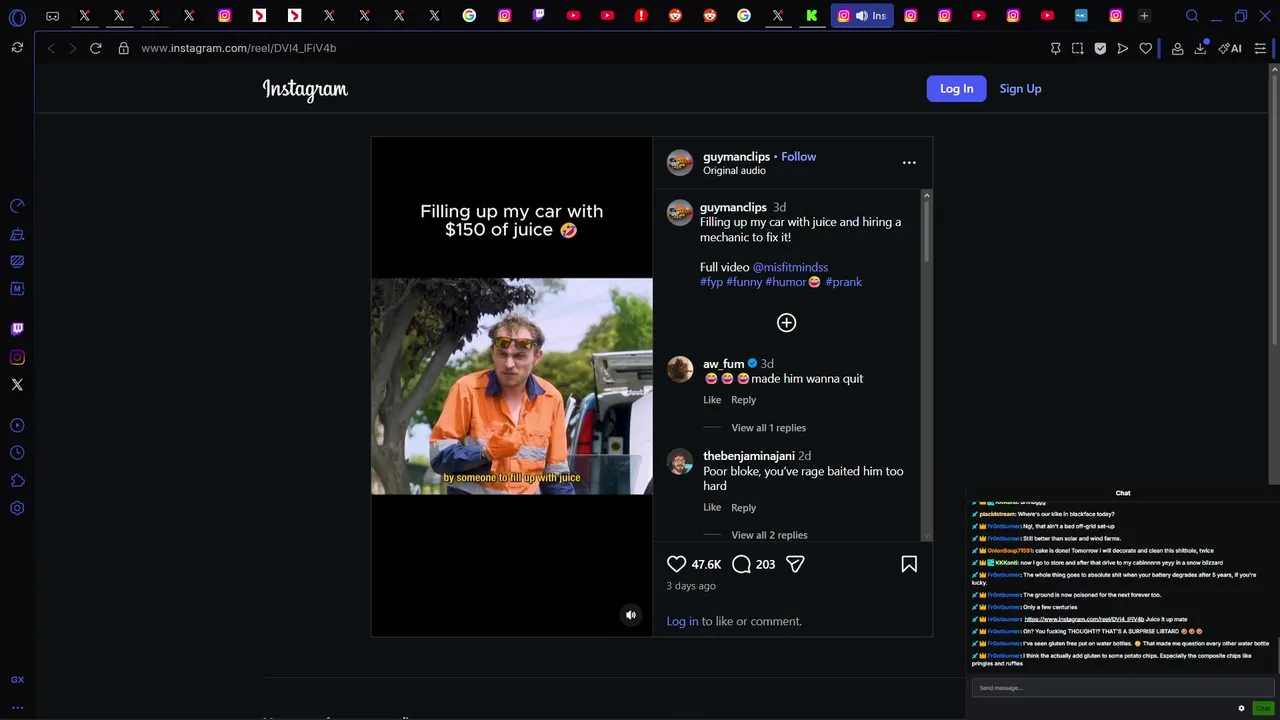Open Instagram in the sidebar

[x=17, y=357]
